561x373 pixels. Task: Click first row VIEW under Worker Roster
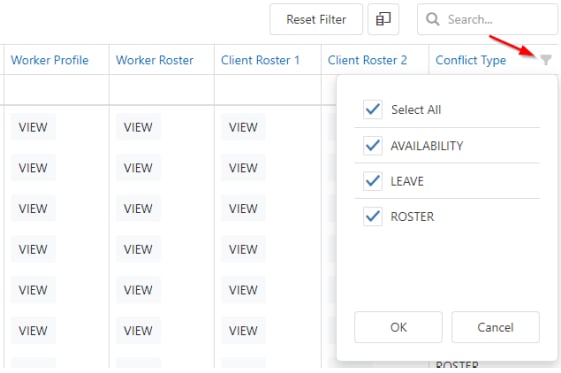(x=138, y=127)
